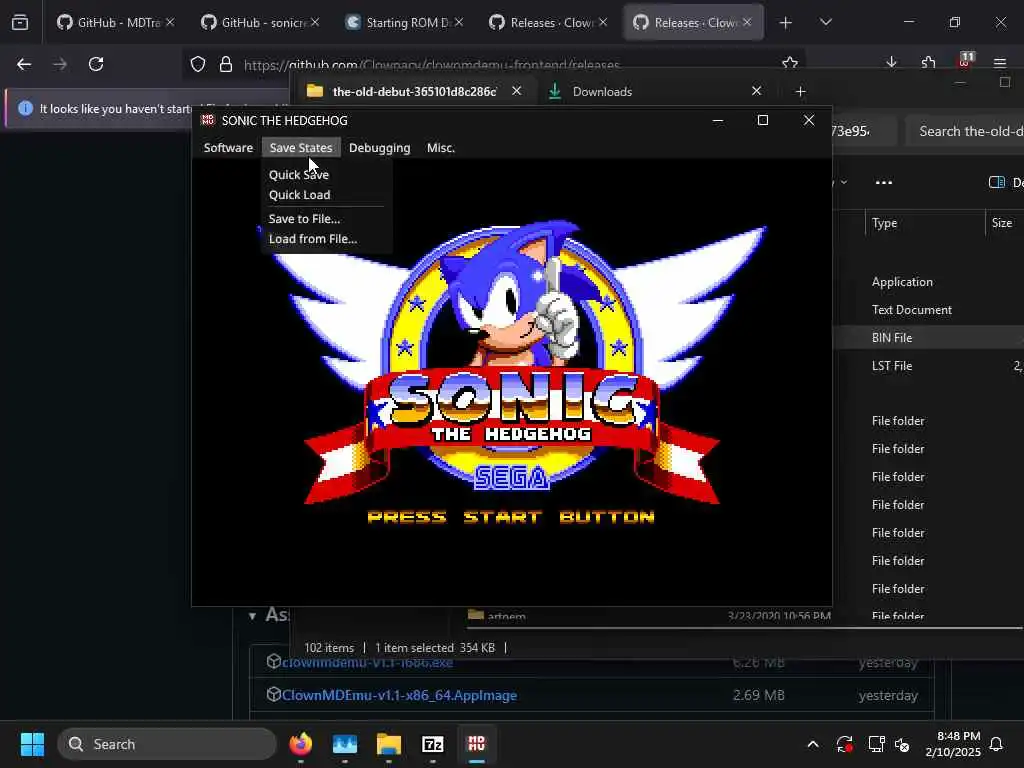The width and height of the screenshot is (1024, 768).
Task: Download clownmdemu-v1.1-i686.exe asset
Action: point(367,663)
